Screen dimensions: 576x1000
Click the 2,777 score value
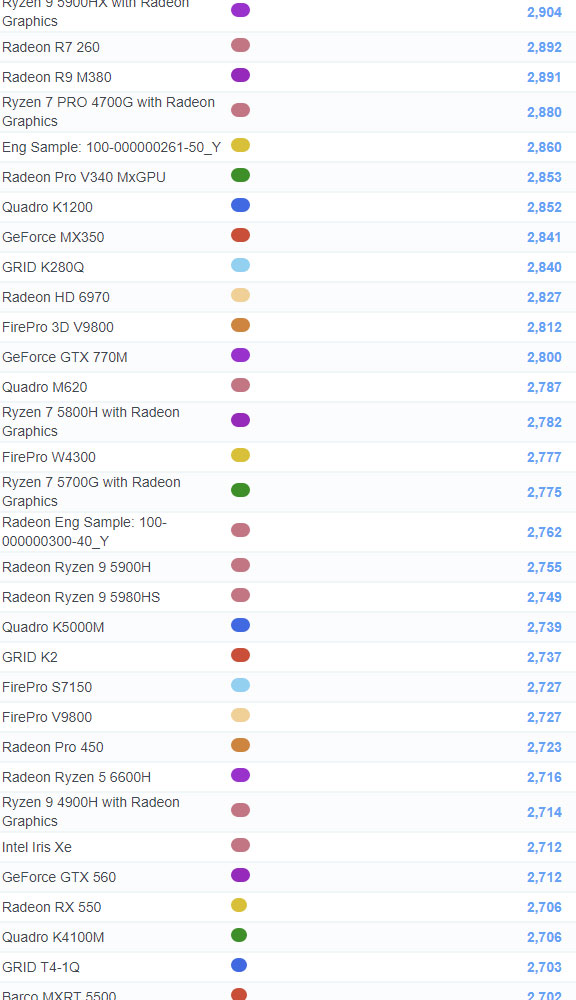(544, 457)
